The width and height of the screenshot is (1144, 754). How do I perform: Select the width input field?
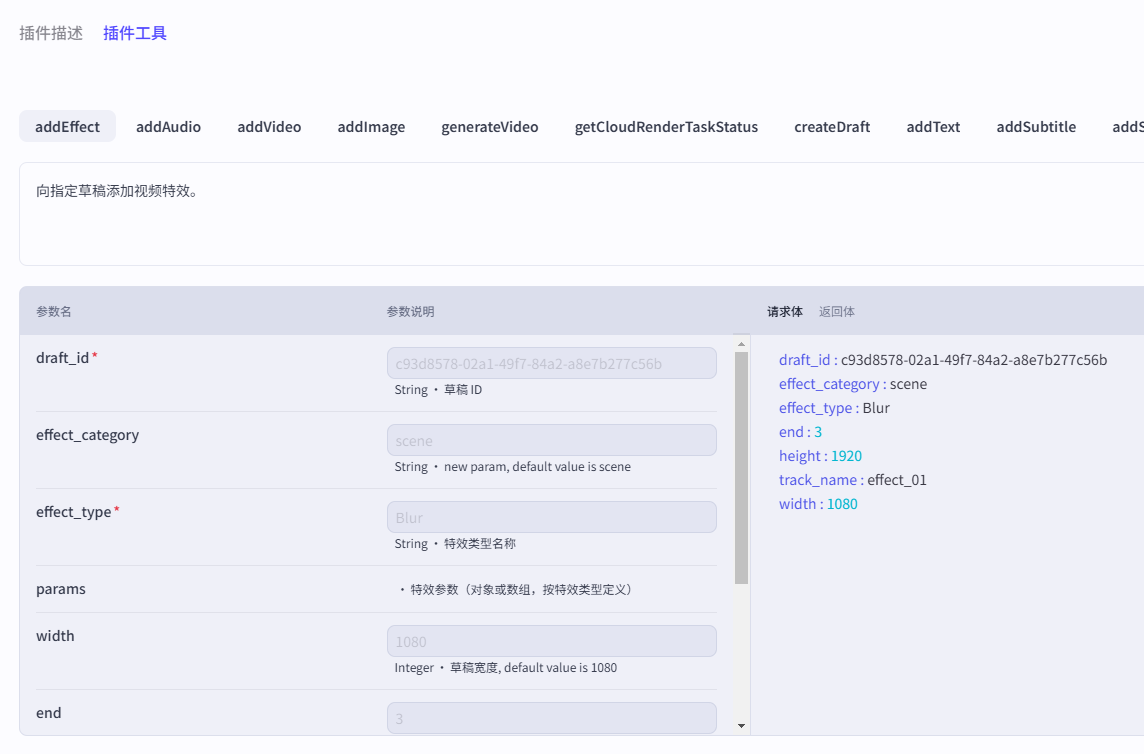click(551, 641)
